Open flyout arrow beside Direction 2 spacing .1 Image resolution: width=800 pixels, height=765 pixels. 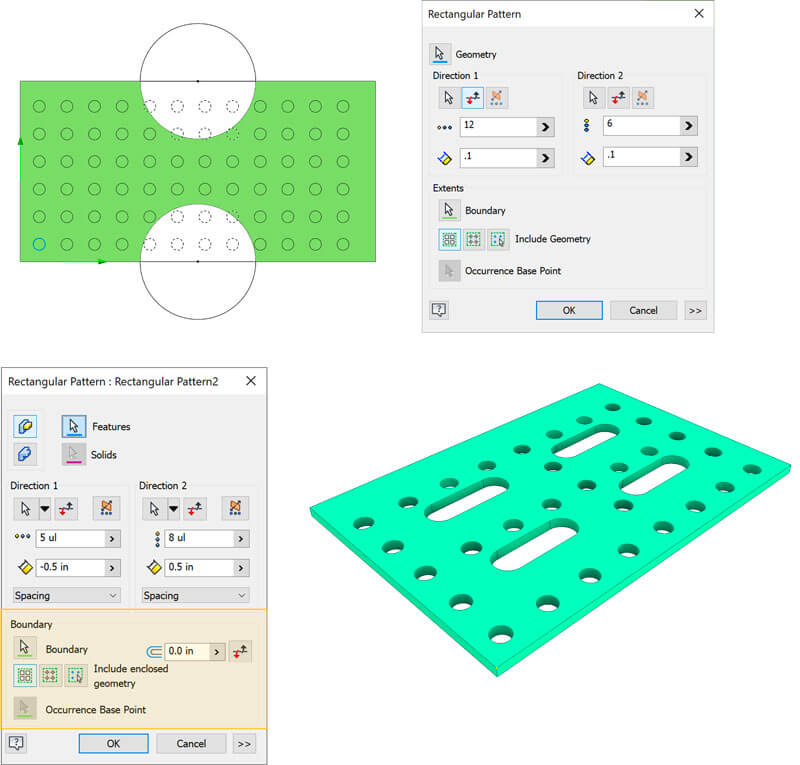pos(689,157)
